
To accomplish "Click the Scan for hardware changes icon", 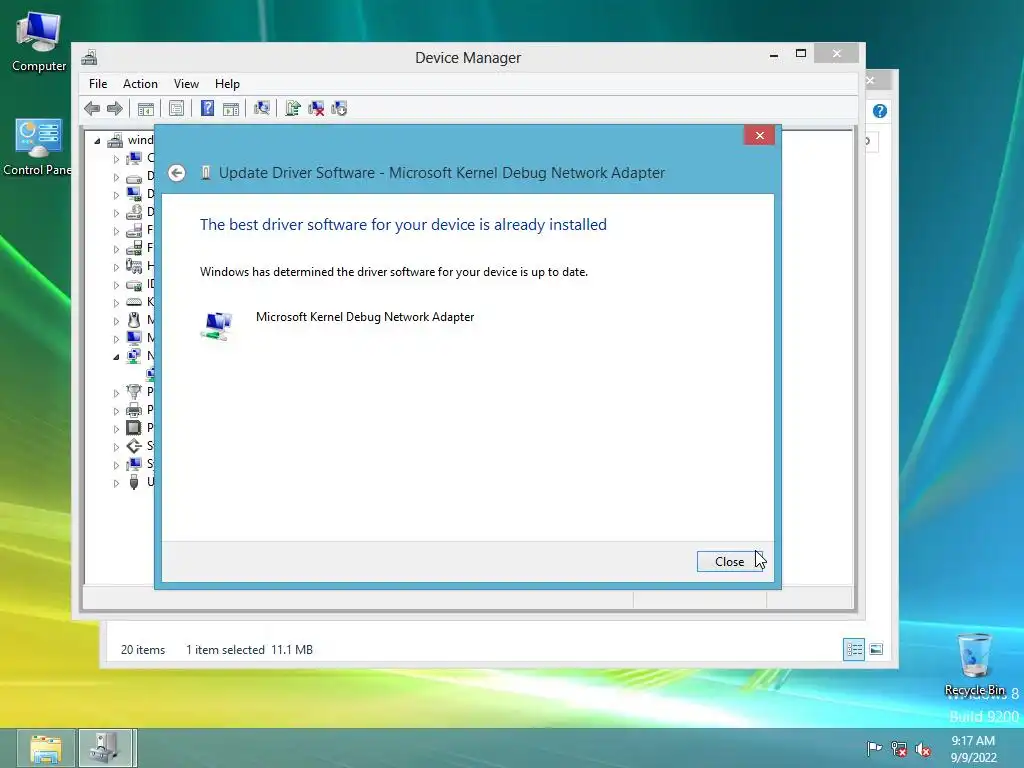I will (x=262, y=108).
